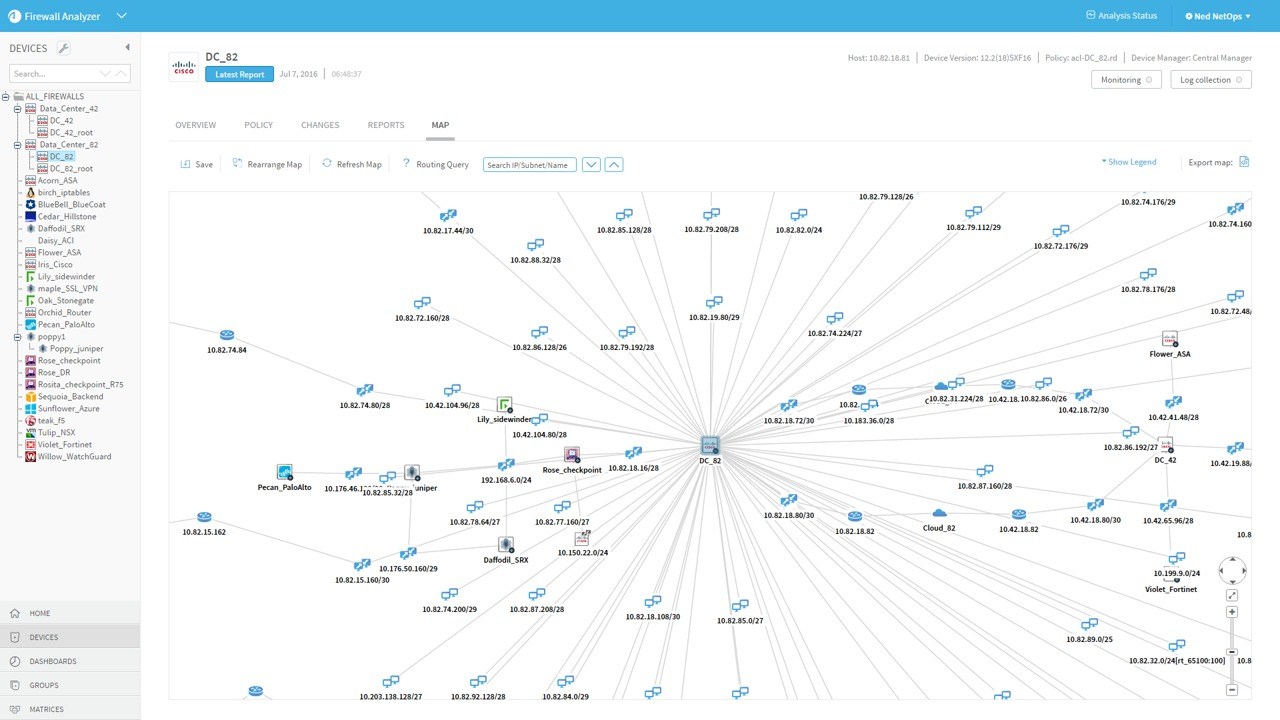Collapse the ALL_FIREWALLS tree node

[x=5, y=96]
